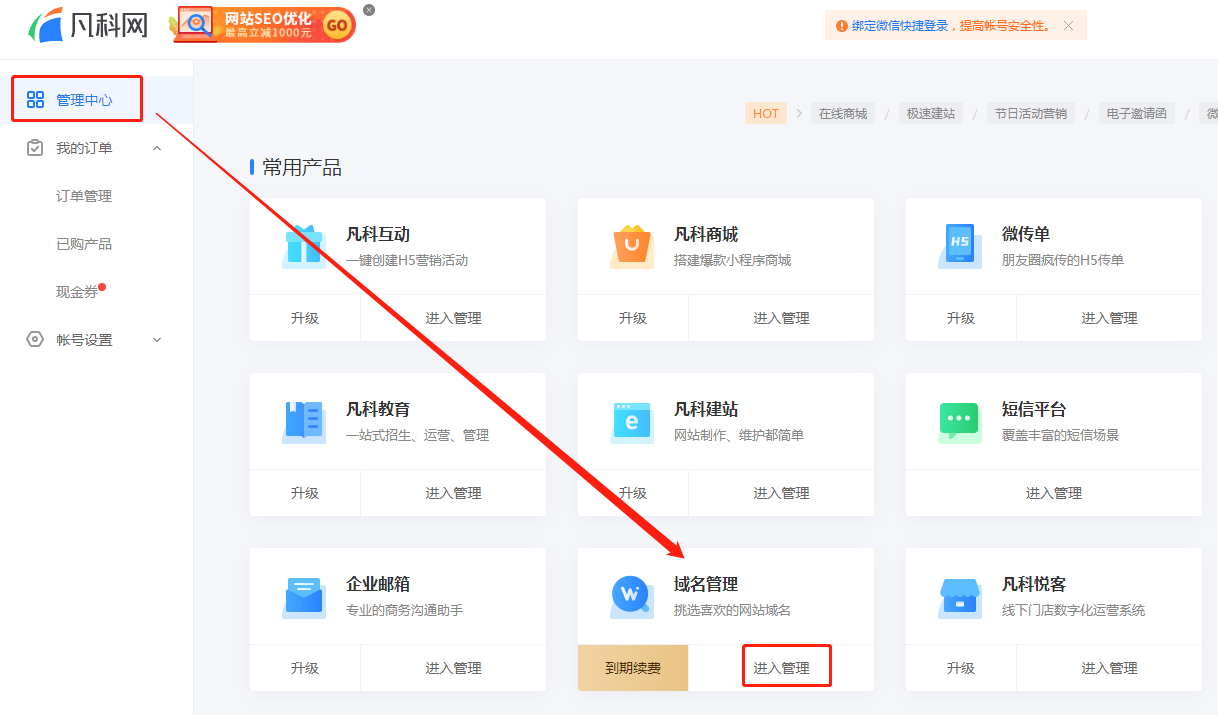Click the 企业邮箱 envelope icon
1218x715 pixels.
304,596
